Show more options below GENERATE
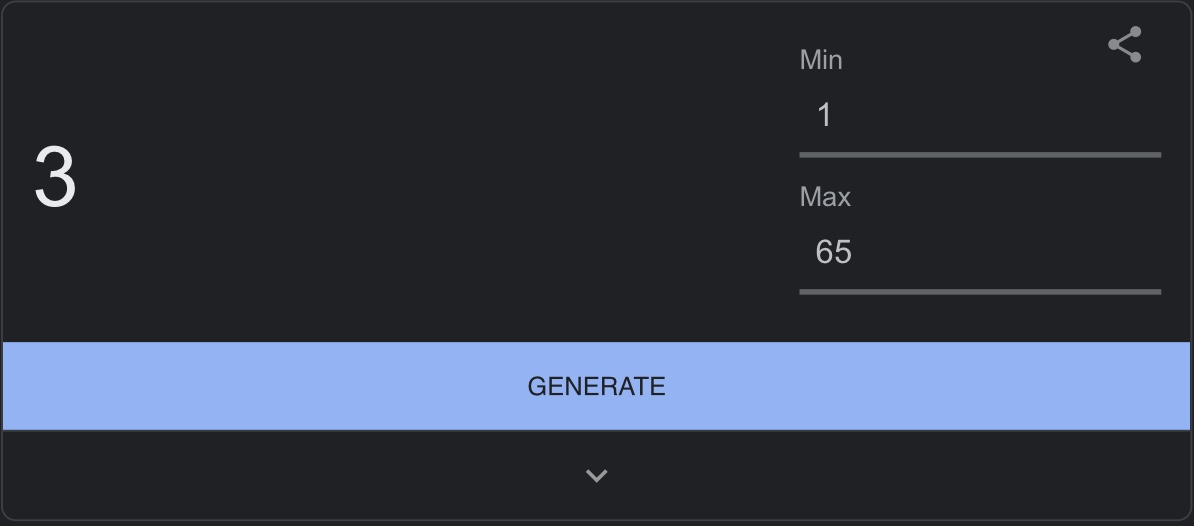Screen dimensions: 1194x526 tap(596, 476)
